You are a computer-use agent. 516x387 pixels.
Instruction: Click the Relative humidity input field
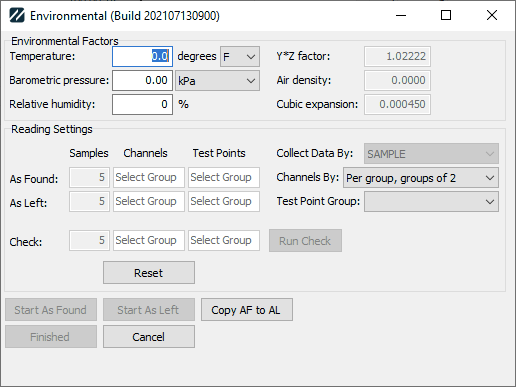142,104
